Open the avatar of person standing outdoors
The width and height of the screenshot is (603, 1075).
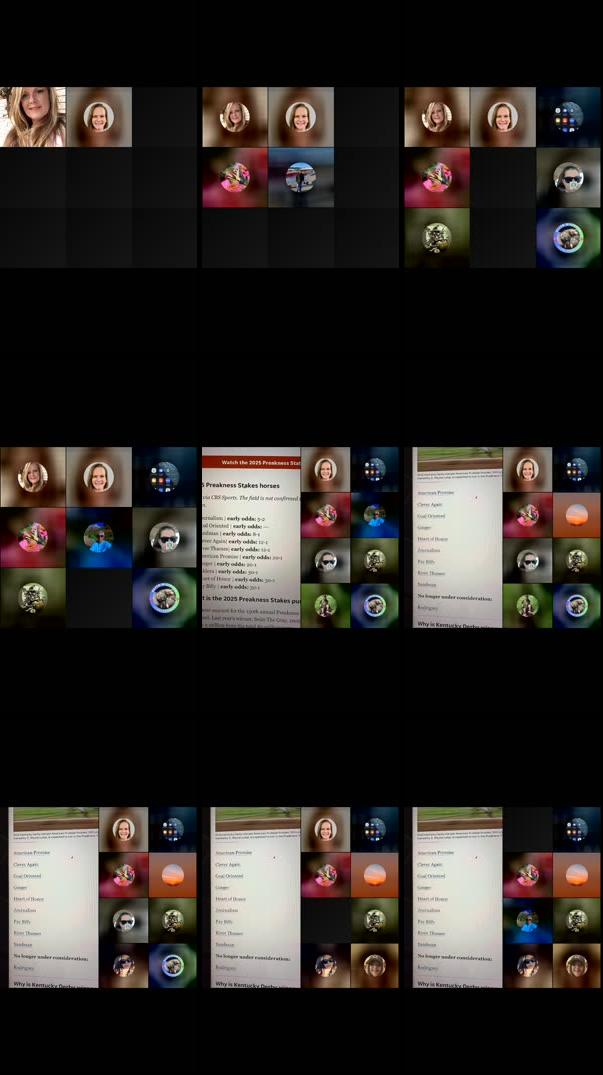(x=301, y=177)
